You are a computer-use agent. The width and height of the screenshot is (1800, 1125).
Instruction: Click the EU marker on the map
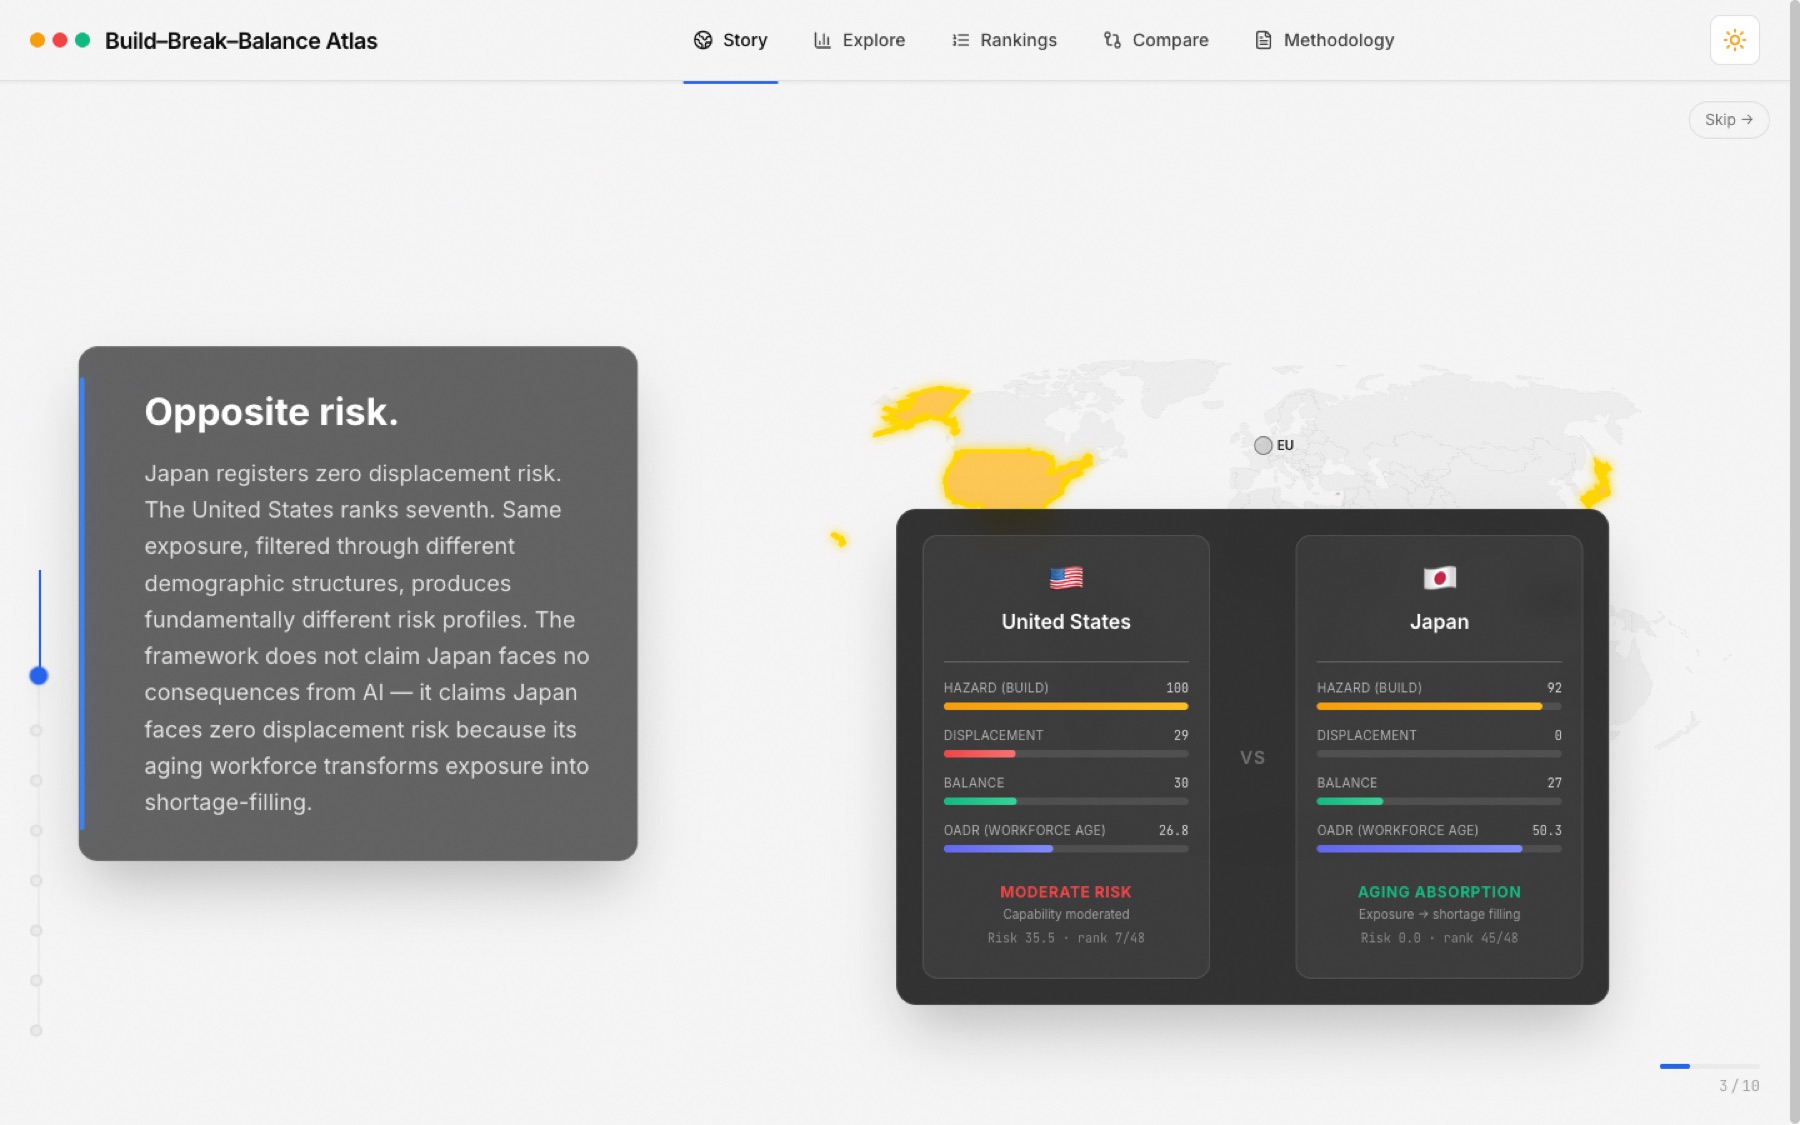click(1263, 445)
